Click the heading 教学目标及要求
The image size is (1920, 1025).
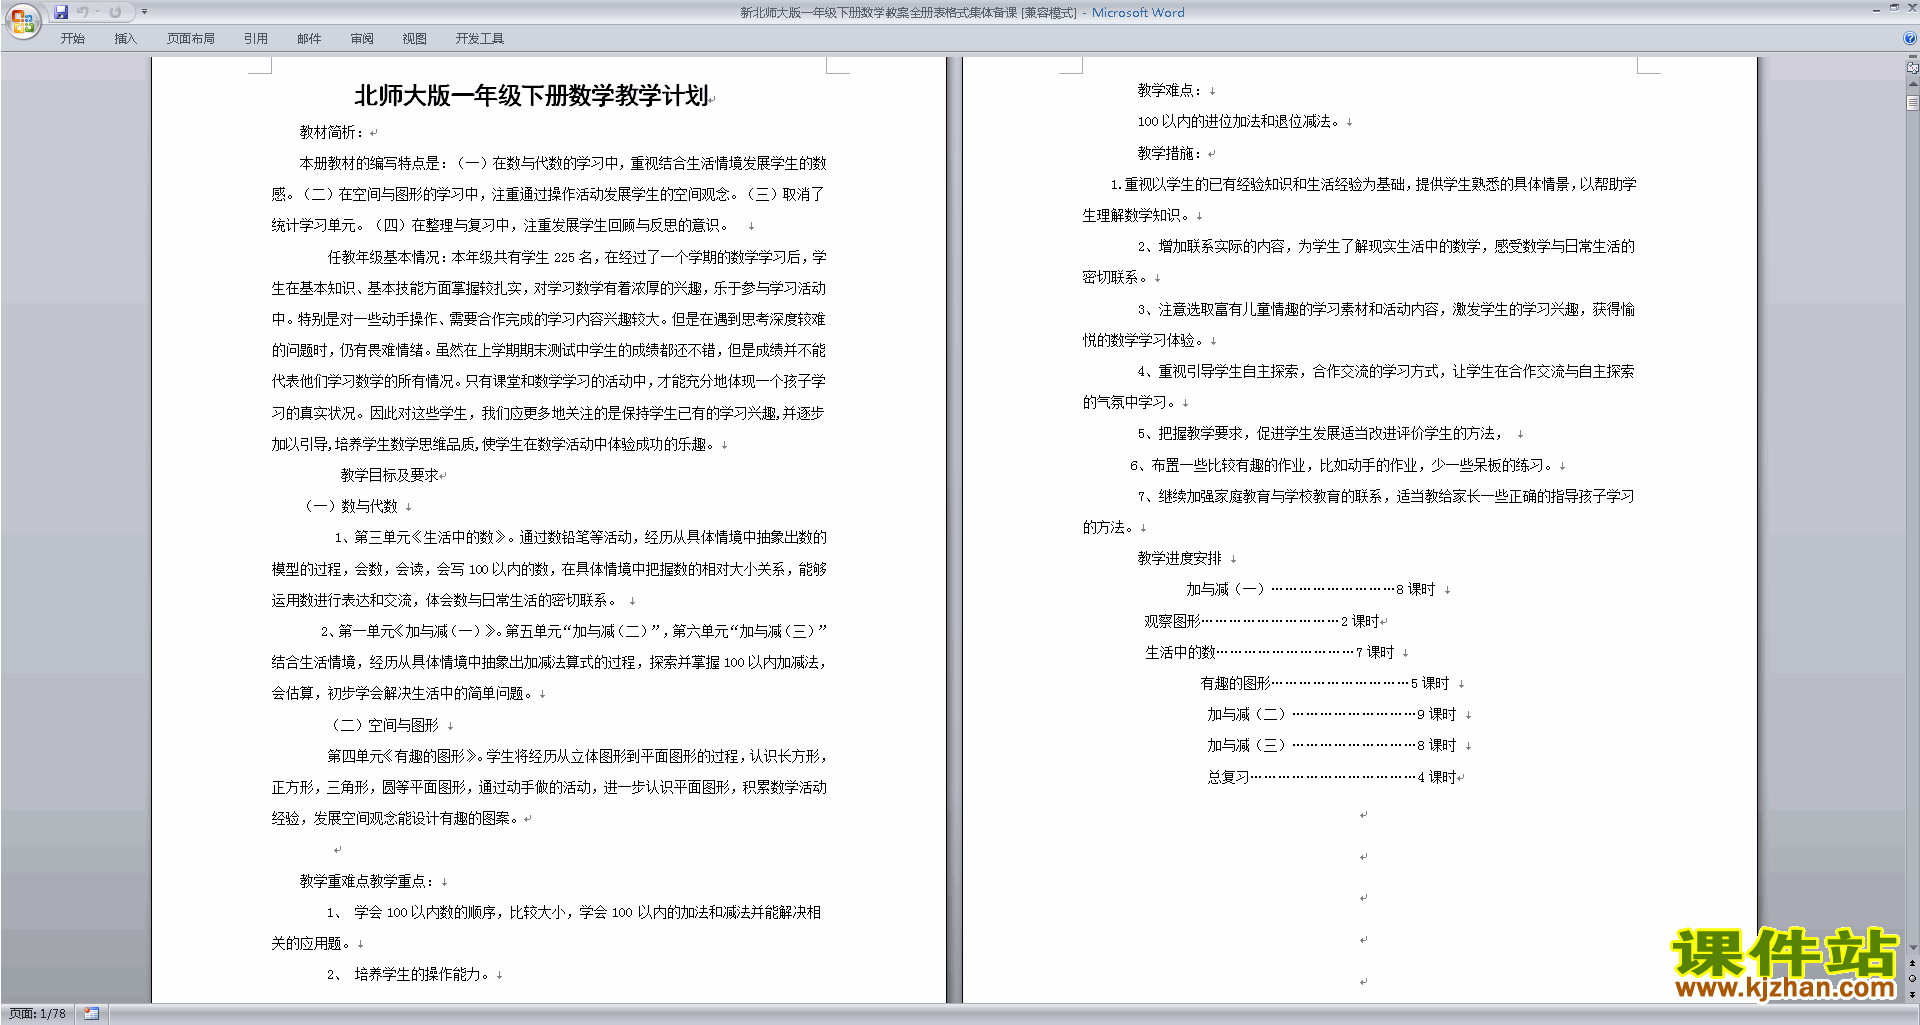pos(390,475)
